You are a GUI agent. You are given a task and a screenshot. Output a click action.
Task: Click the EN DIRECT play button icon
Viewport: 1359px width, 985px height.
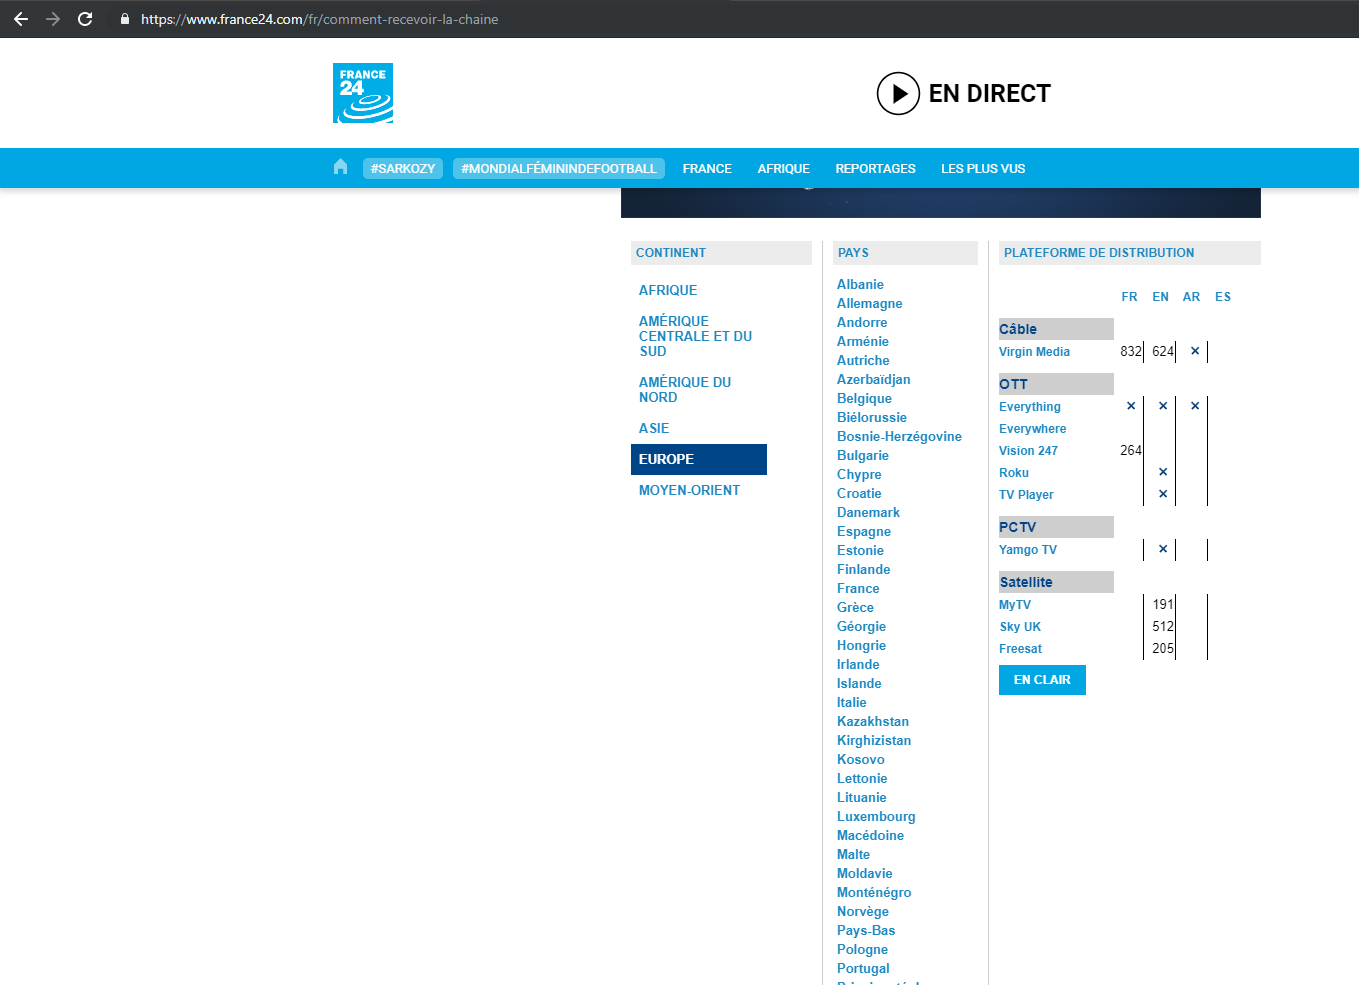[x=898, y=93]
